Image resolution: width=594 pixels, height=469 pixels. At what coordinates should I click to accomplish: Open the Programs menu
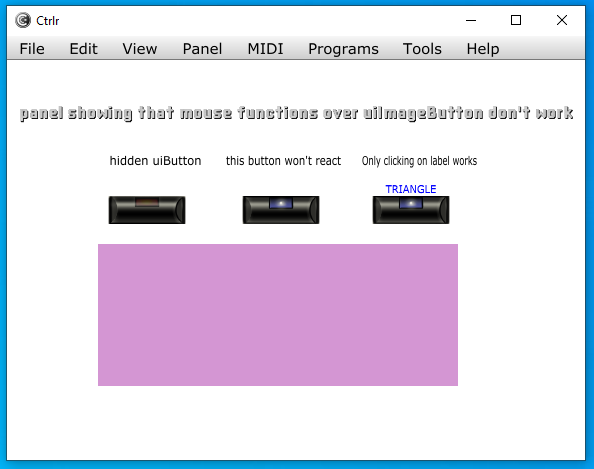[x=343, y=49]
